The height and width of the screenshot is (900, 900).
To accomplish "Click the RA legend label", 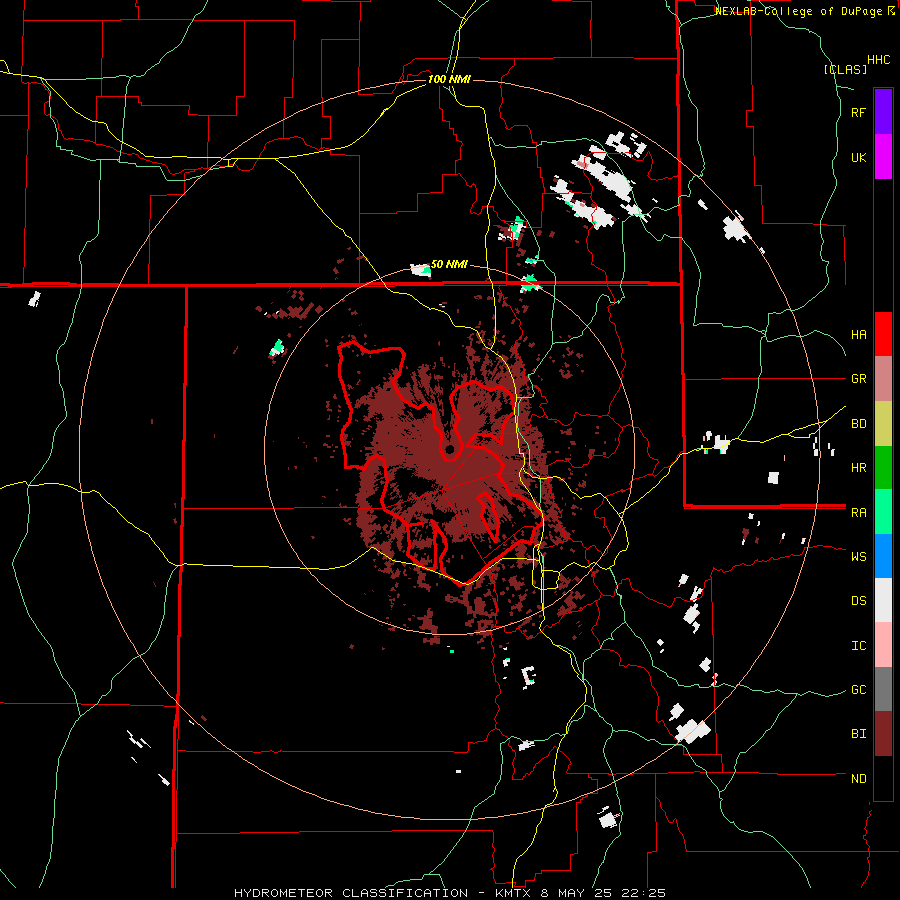I will click(x=858, y=512).
